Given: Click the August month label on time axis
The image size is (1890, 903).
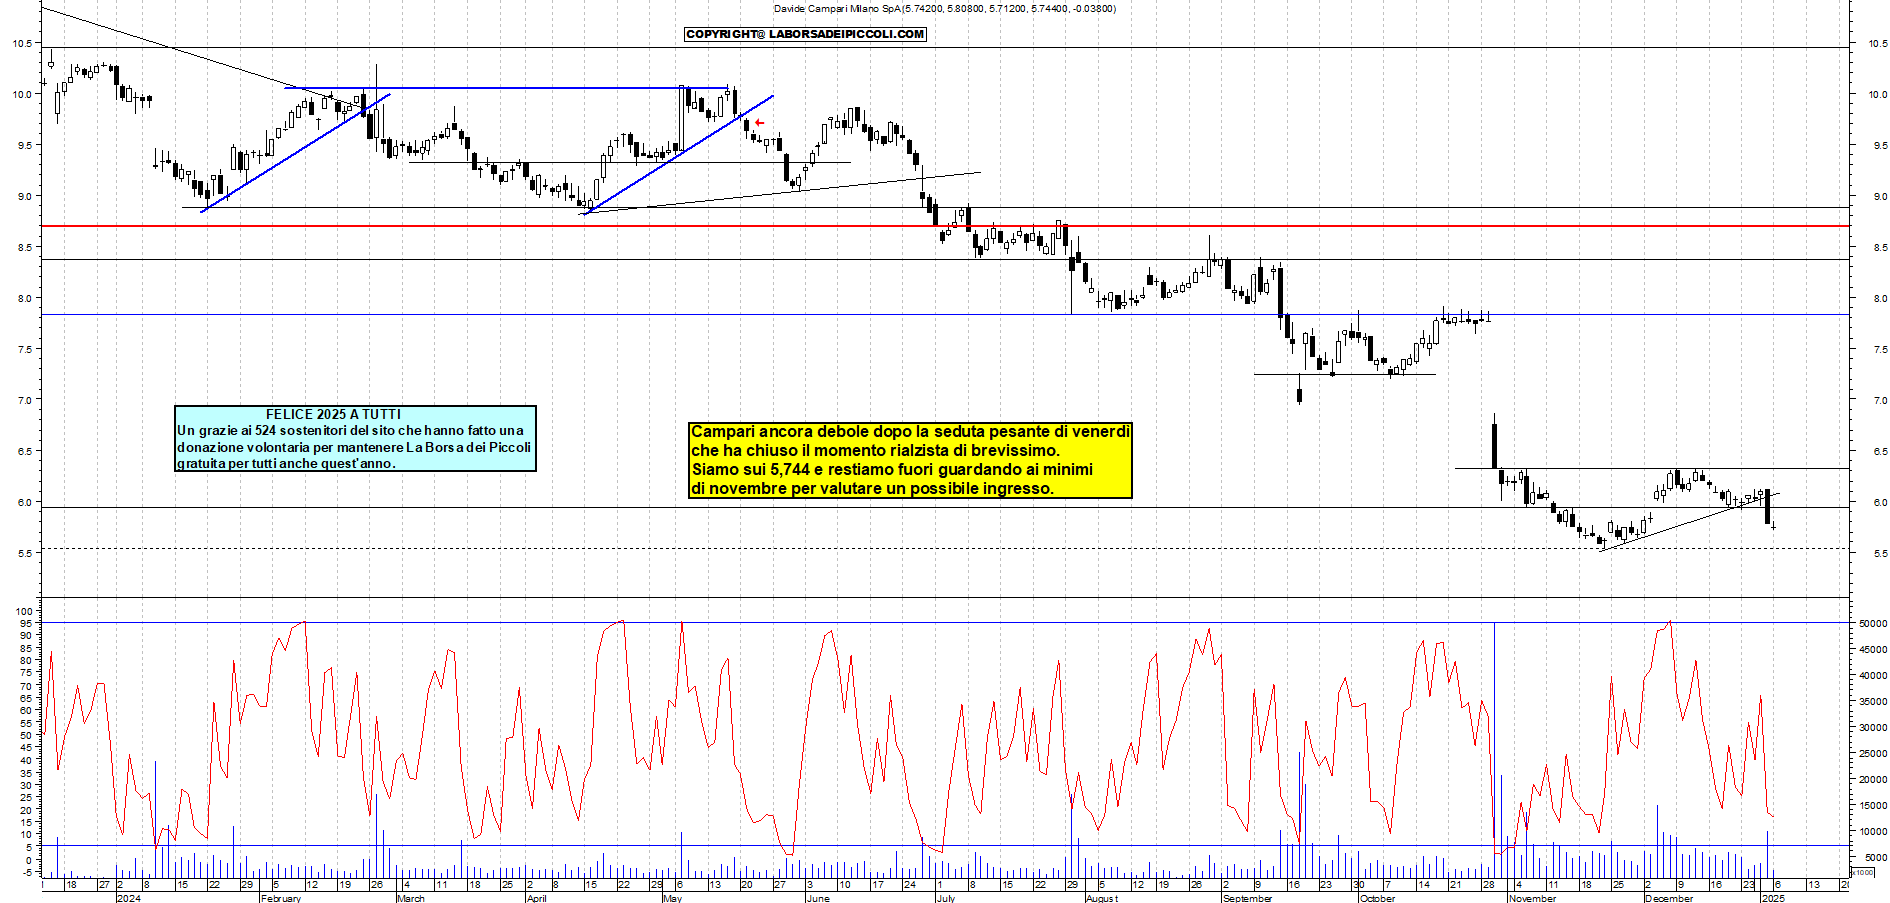Looking at the screenshot, I should click(x=1102, y=898).
